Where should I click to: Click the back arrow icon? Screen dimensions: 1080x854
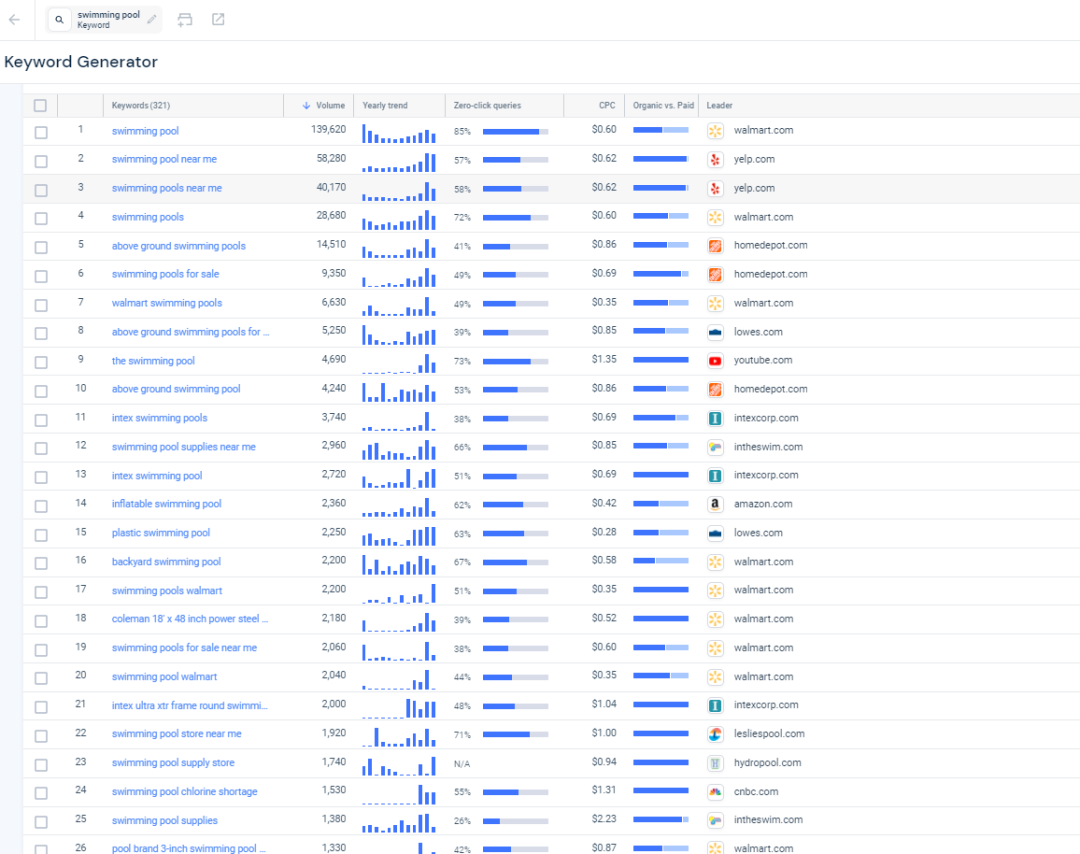tap(14, 20)
